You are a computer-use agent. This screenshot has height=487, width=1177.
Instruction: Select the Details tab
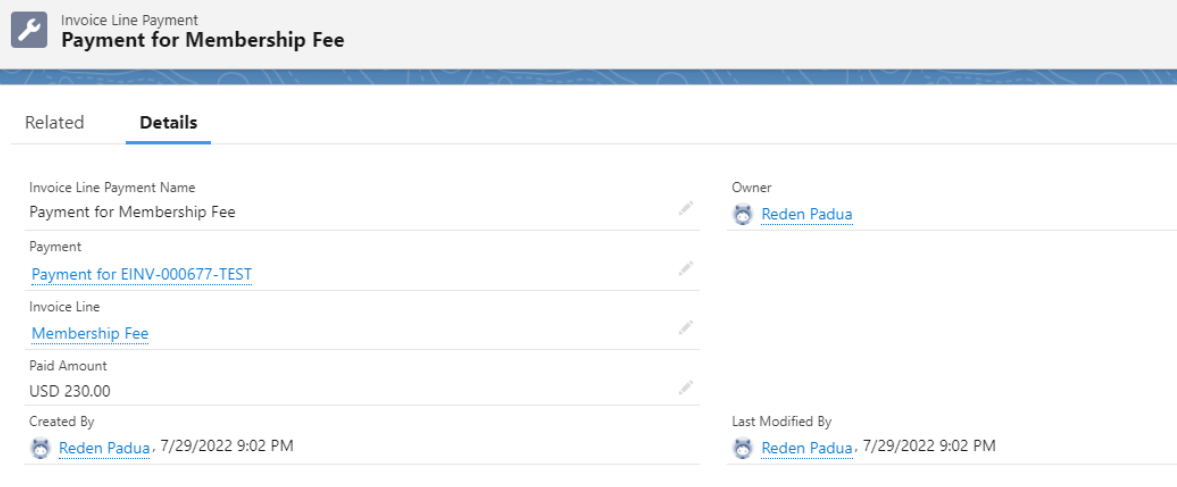coord(168,122)
